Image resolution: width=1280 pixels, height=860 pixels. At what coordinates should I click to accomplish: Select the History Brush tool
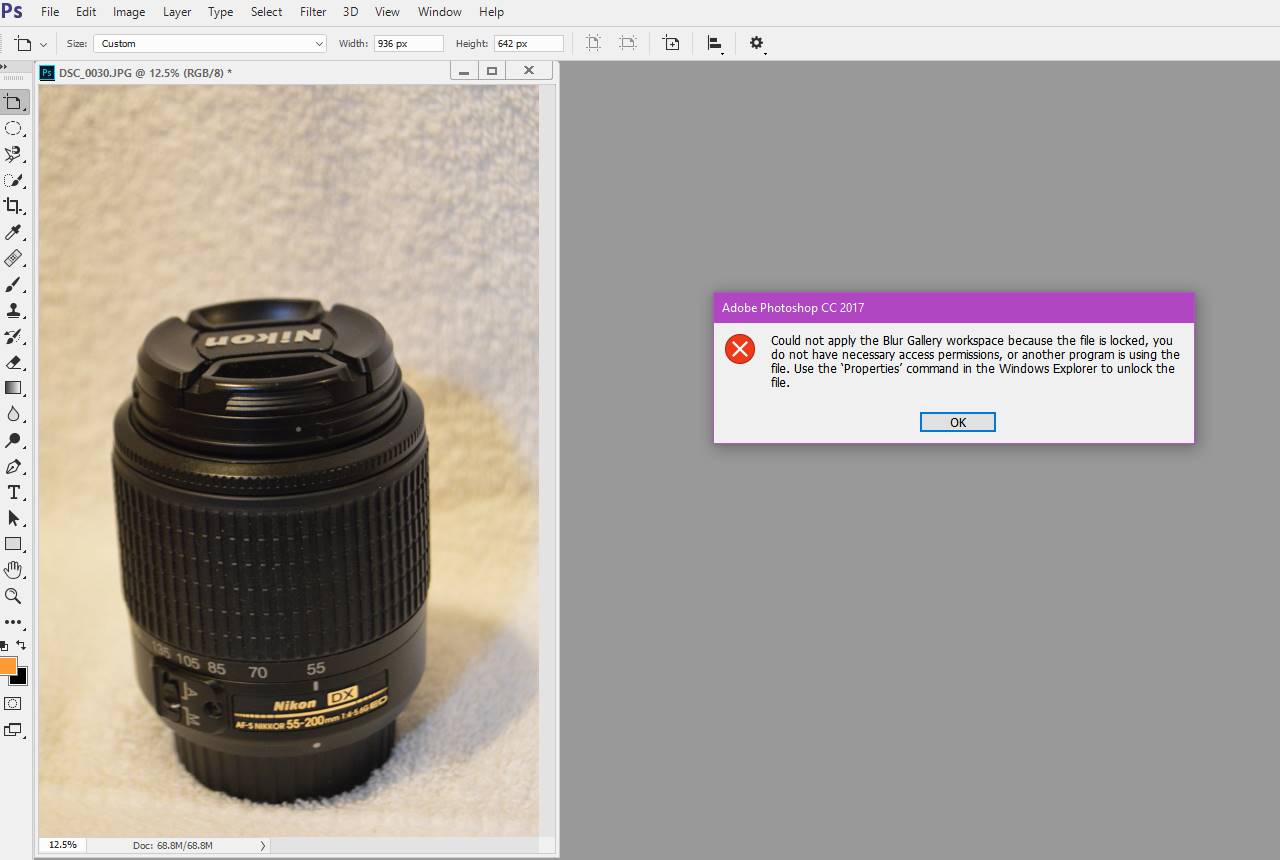pyautogui.click(x=14, y=336)
